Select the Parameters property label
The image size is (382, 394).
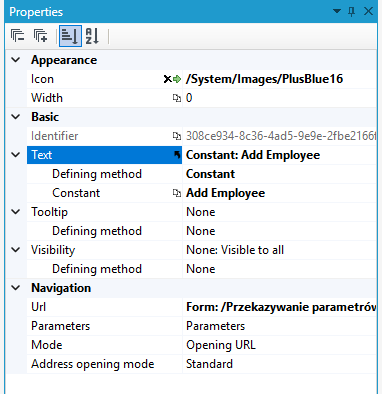pyautogui.click(x=60, y=326)
